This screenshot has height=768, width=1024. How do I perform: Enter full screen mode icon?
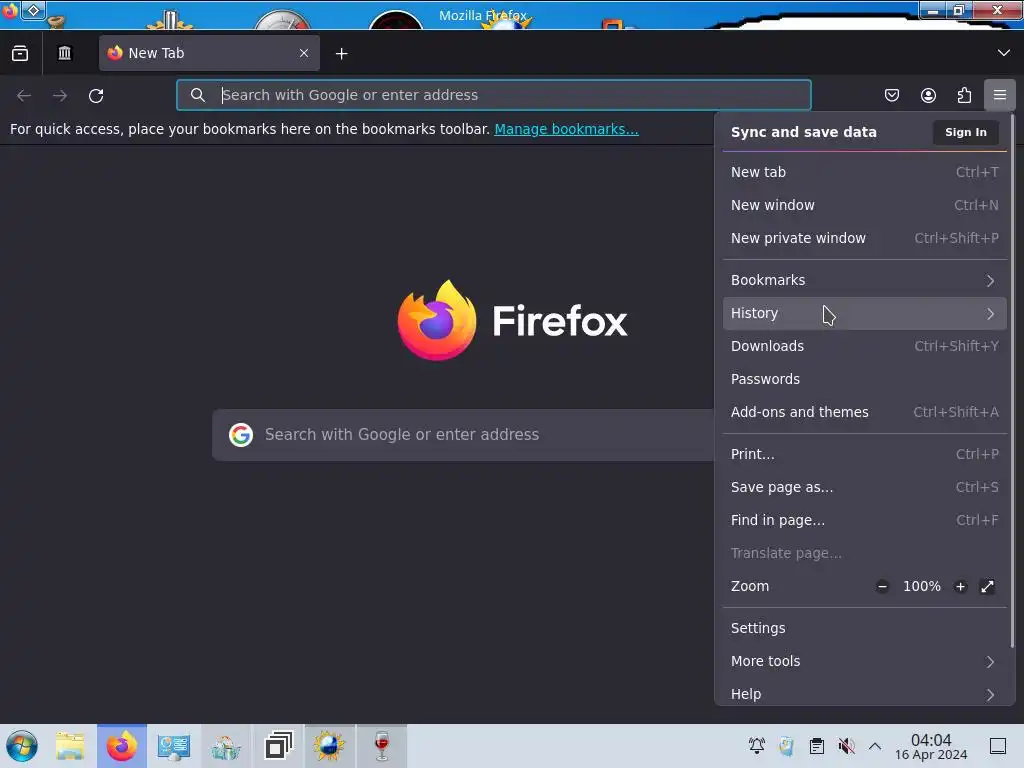[x=987, y=586]
